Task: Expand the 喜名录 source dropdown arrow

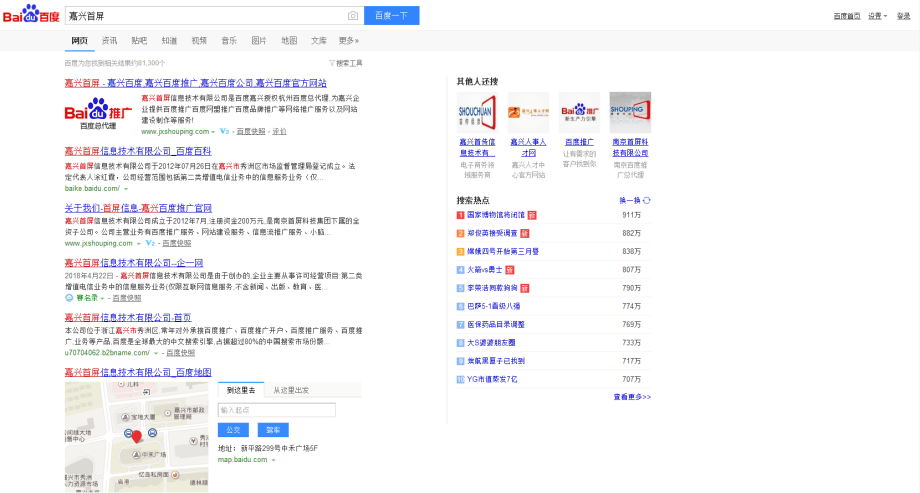Action: [x=102, y=299]
